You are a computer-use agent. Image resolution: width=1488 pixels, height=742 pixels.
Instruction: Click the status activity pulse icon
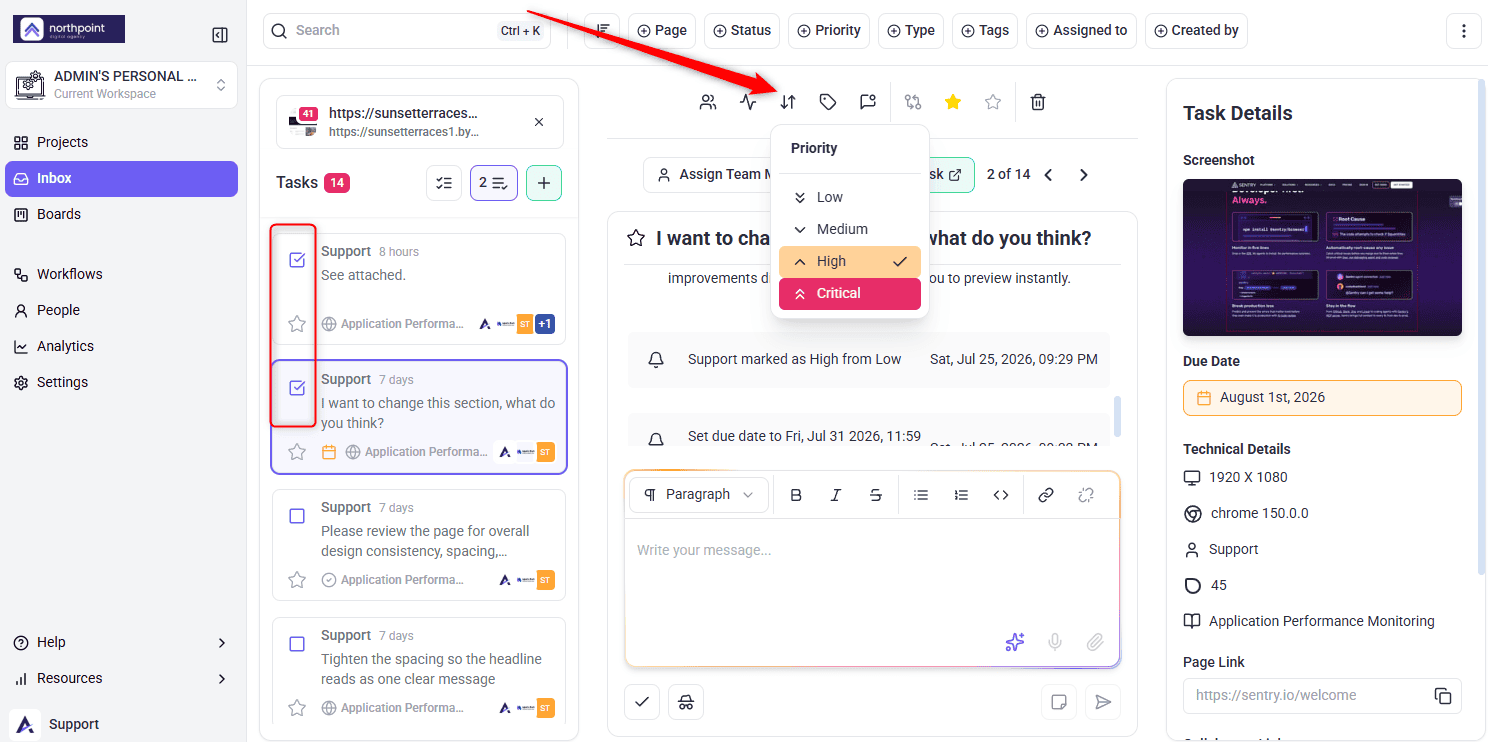pyautogui.click(x=748, y=101)
